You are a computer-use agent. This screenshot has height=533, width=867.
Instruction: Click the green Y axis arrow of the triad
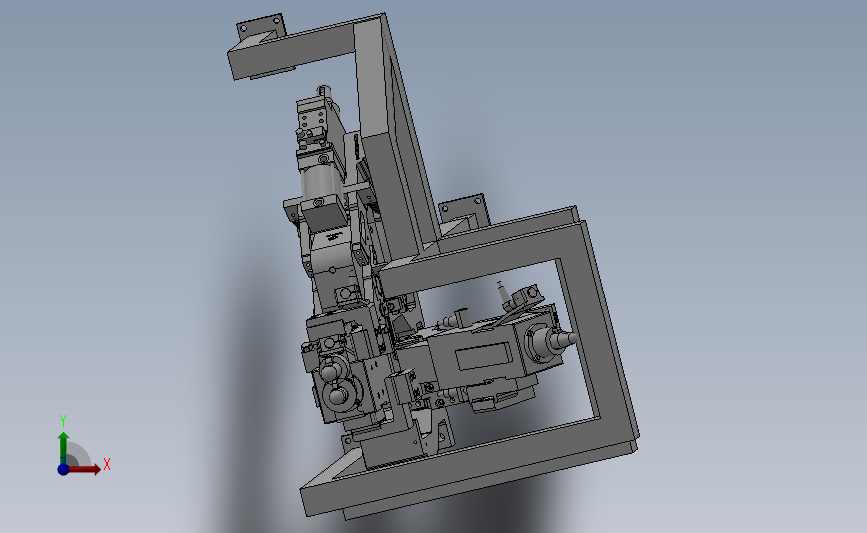(63, 448)
